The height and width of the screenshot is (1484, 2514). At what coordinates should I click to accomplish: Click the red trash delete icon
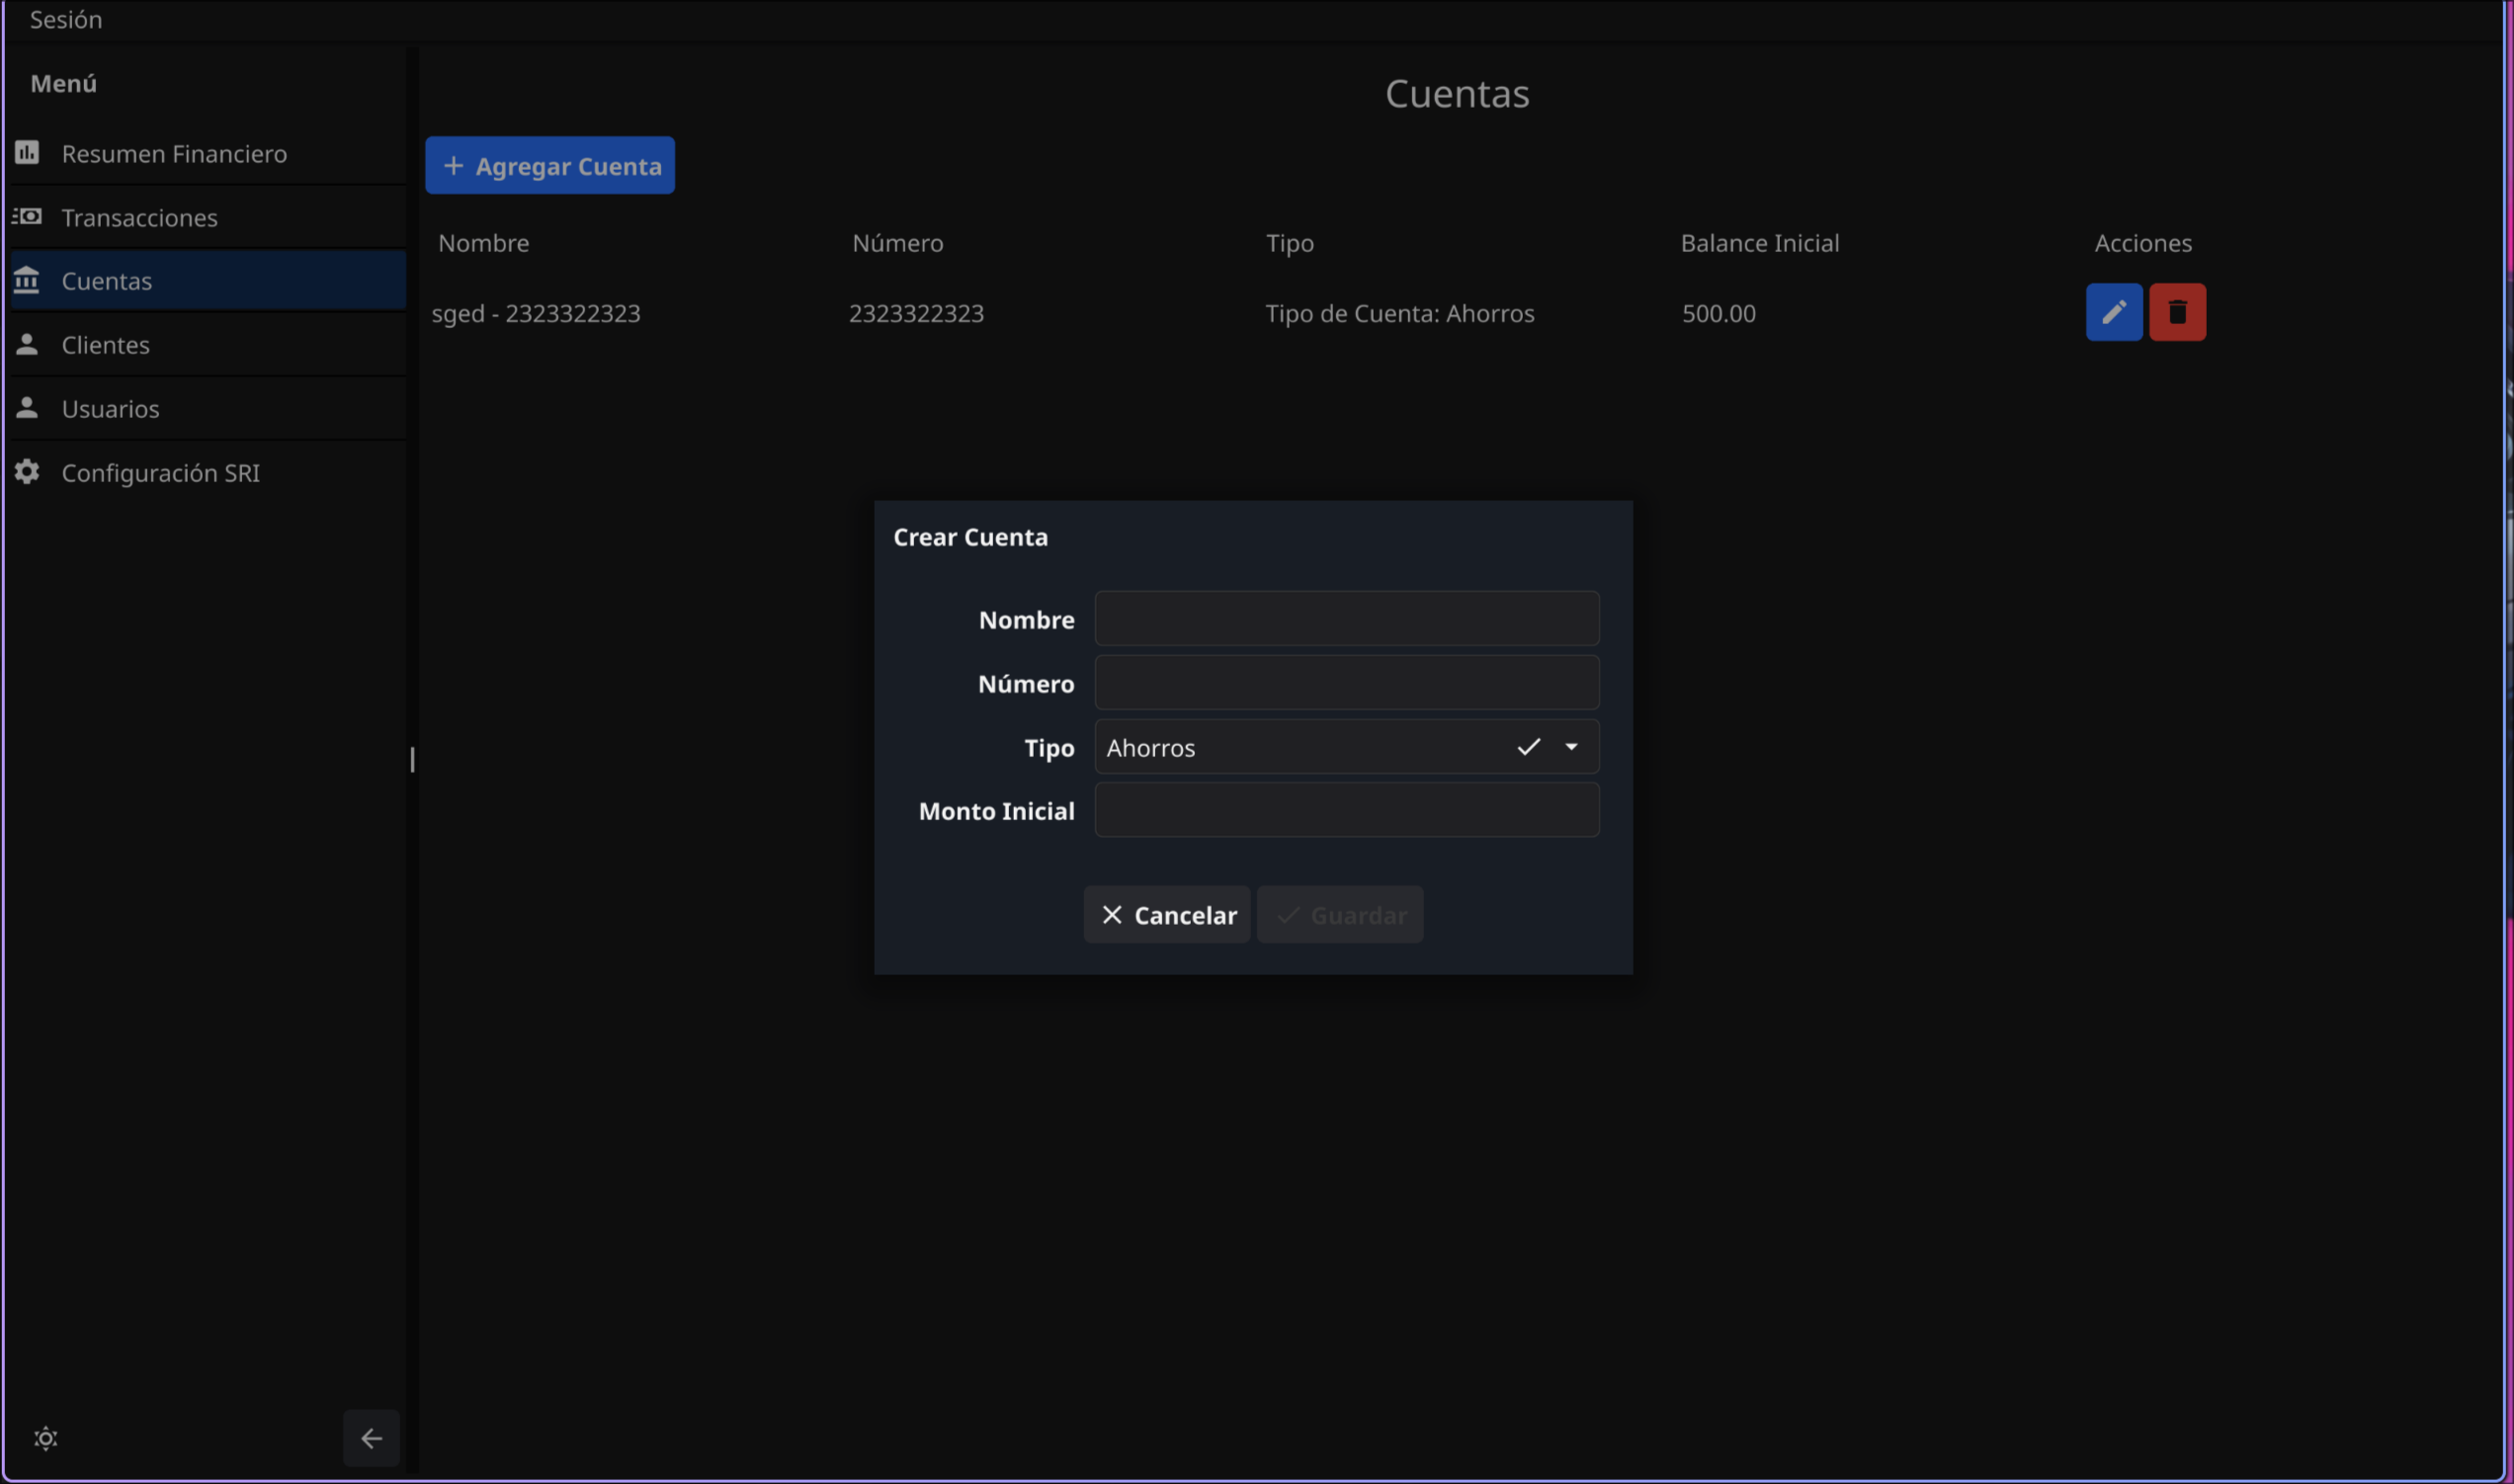2177,312
